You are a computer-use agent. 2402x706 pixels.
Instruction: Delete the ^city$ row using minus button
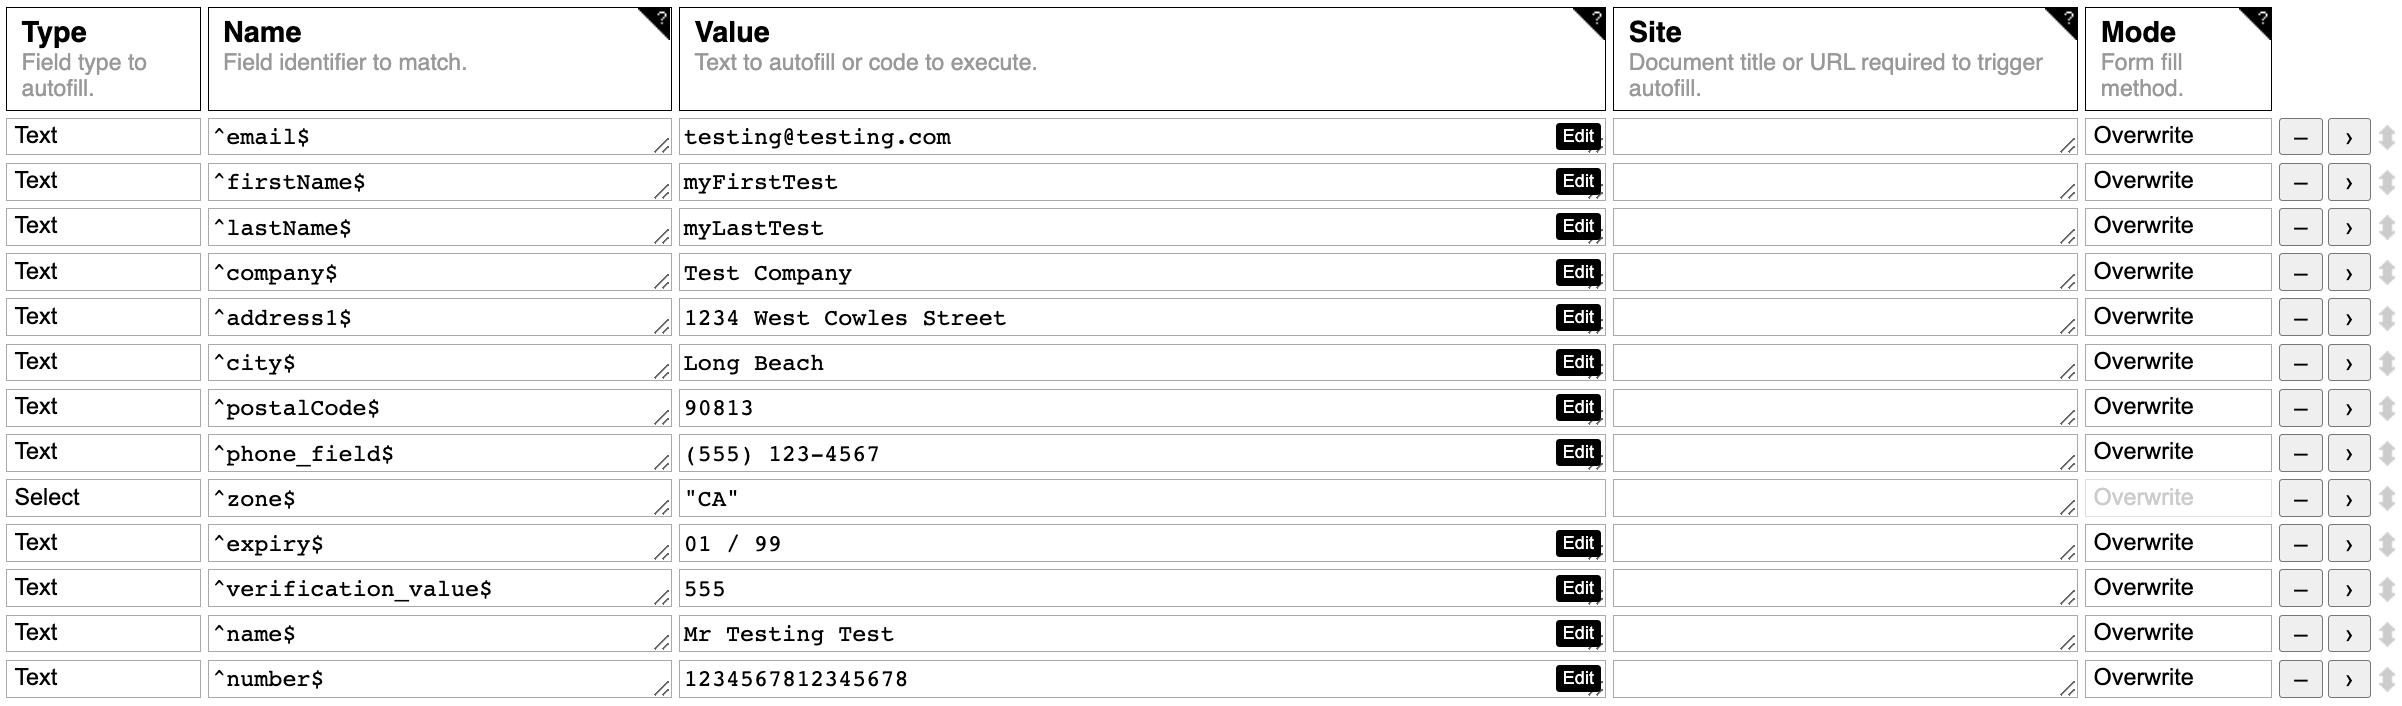click(2300, 364)
